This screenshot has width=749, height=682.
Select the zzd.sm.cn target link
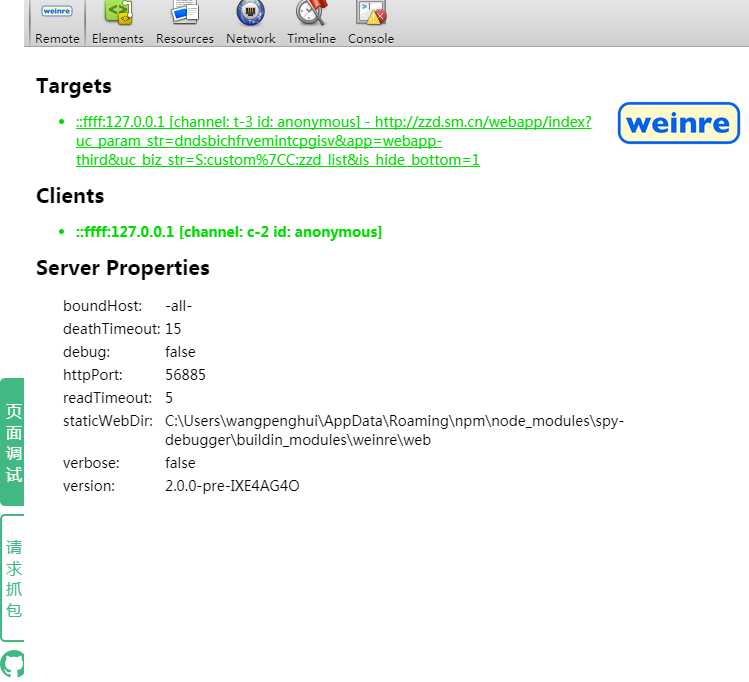tap(333, 141)
